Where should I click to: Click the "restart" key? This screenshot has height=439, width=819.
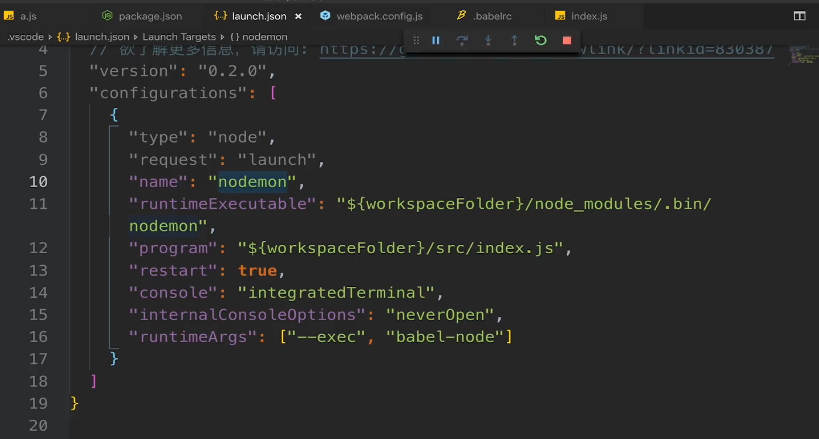173,270
